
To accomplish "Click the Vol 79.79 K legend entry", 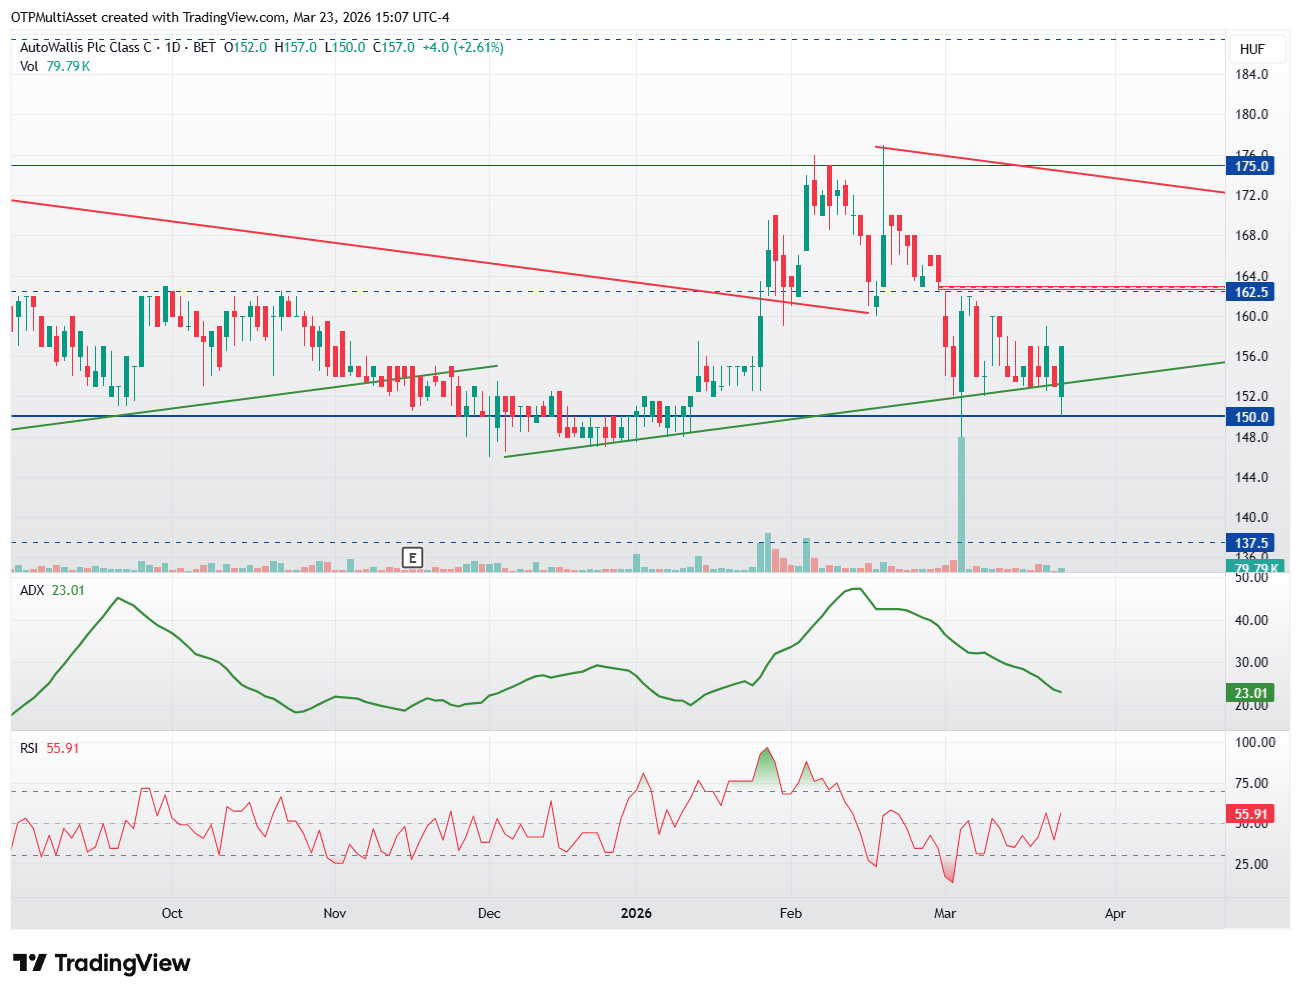I will 55,66.
